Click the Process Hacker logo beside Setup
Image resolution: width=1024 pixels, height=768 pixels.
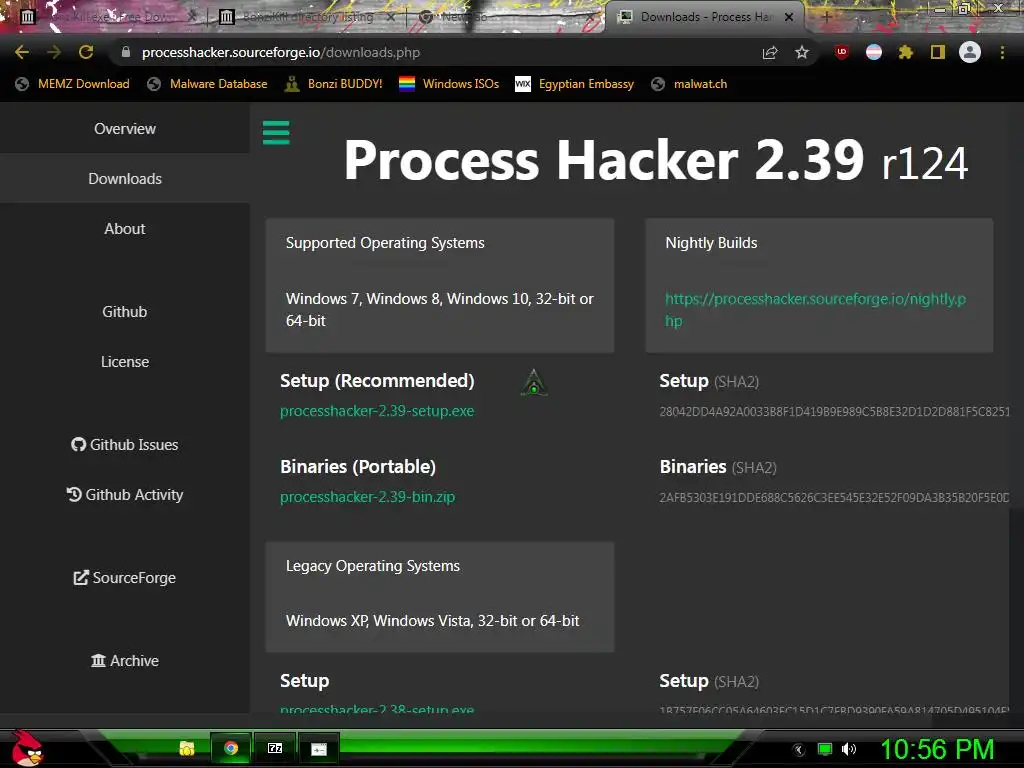(534, 383)
